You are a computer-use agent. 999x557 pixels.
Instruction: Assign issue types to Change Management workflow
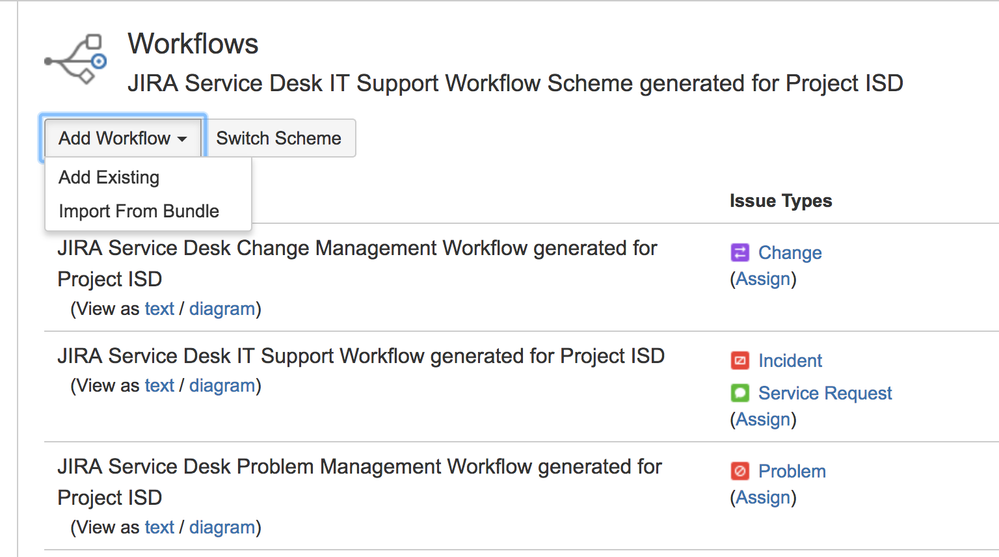[x=763, y=279]
